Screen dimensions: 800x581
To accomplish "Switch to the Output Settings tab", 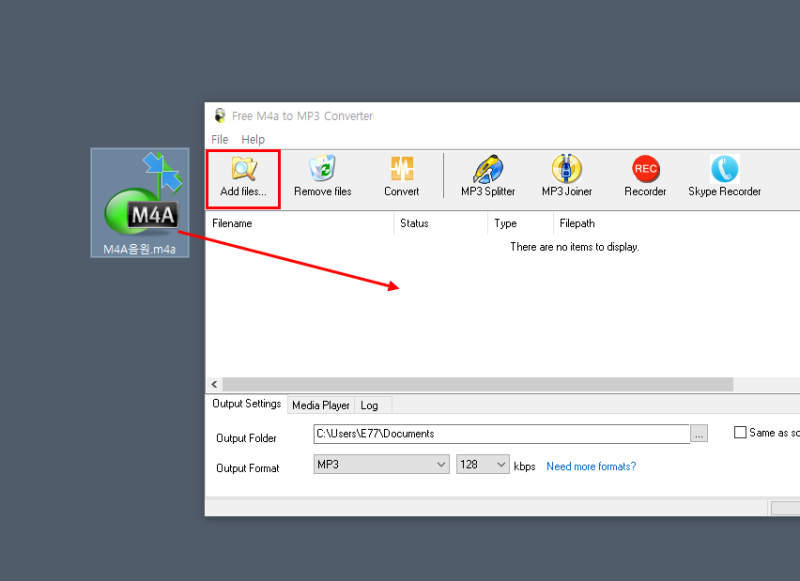I will (x=246, y=404).
